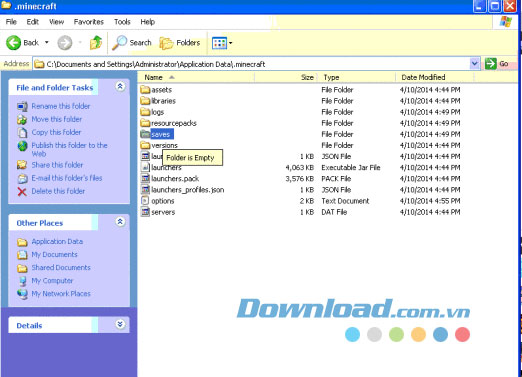Click the highlighted saves folder name
522x377 pixels.
162,134
